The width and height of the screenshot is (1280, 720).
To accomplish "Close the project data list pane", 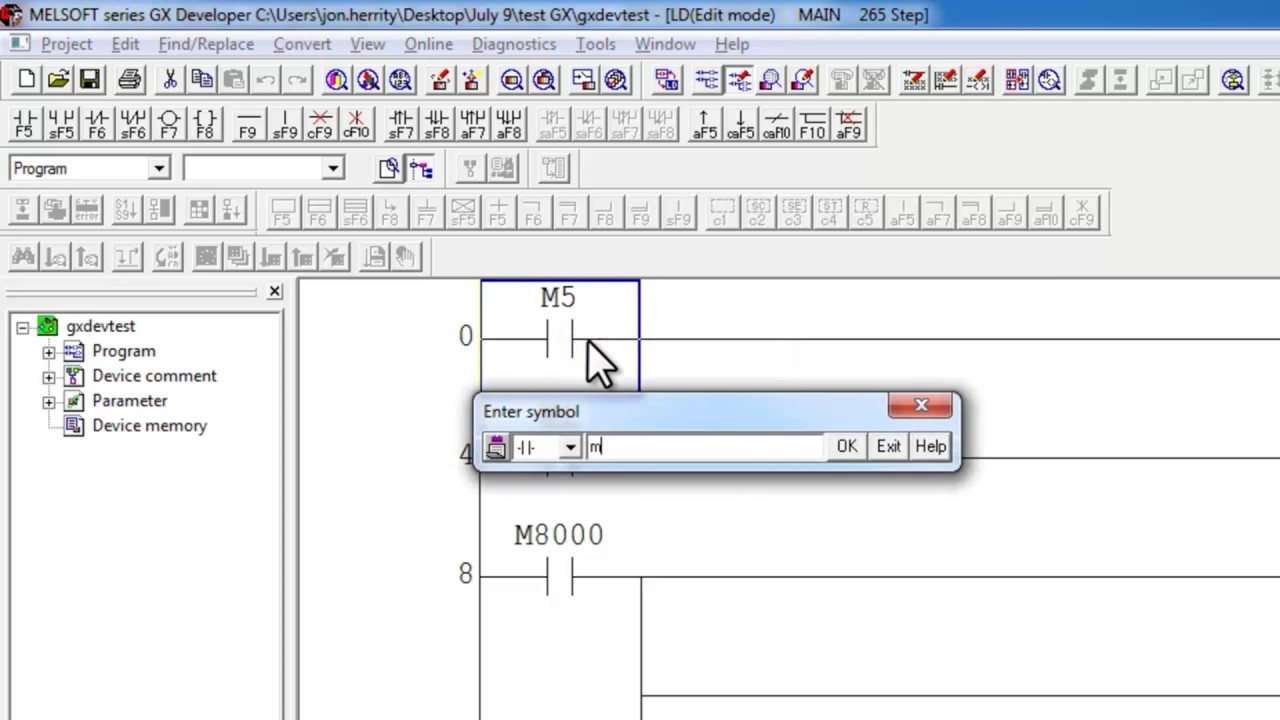I will [275, 292].
